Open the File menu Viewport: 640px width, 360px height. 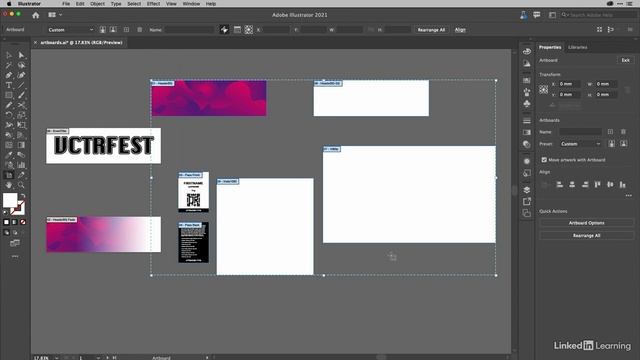coord(66,4)
